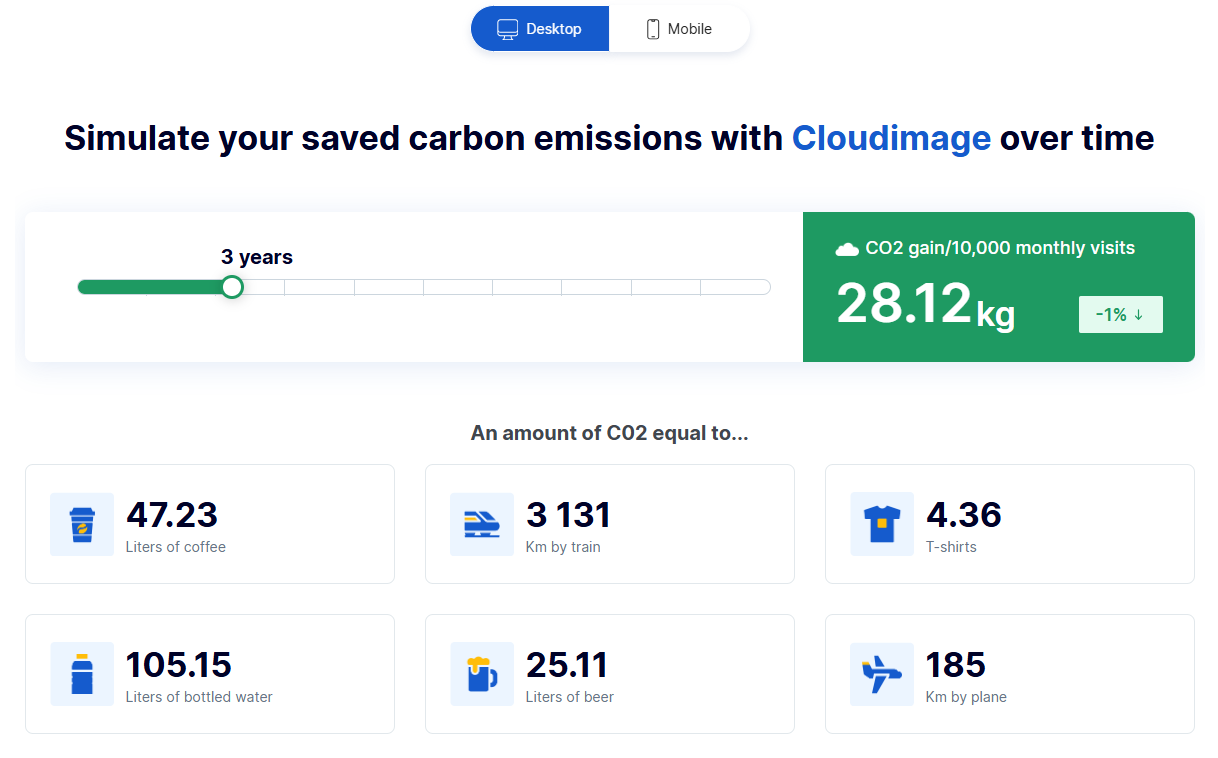Screen dimensions: 1218x758
Task: Open the Cloudimage link in the heading
Action: (x=891, y=138)
